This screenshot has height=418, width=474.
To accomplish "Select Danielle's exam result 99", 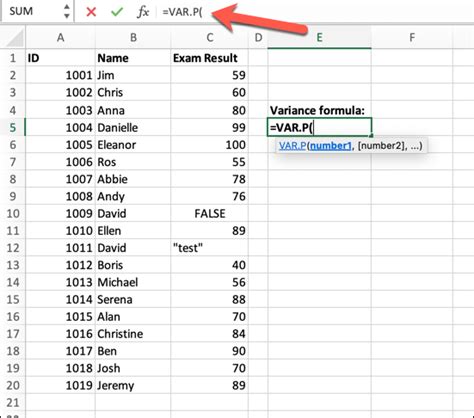I will [x=210, y=127].
